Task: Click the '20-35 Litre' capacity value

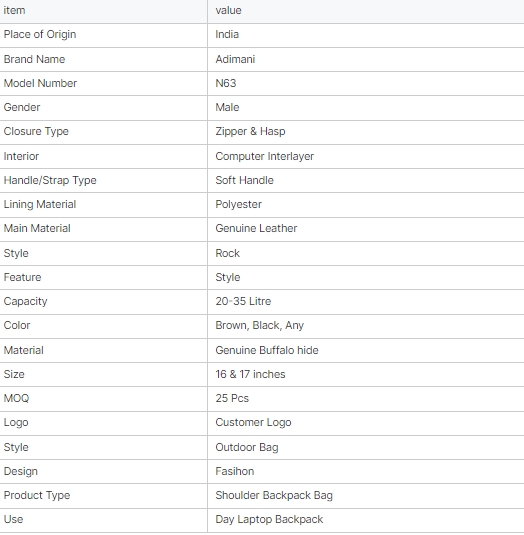Action: point(243,301)
